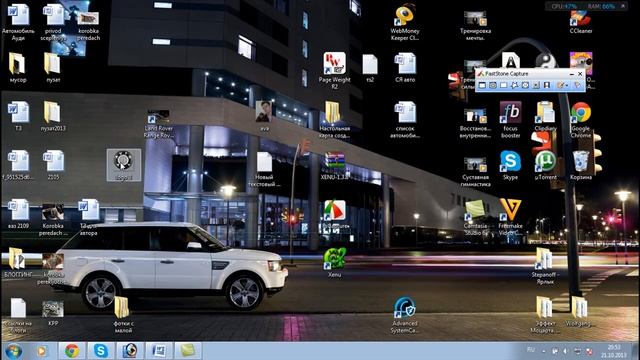Screen dimensions: 640x360
Task: Select Новый текстовый document icon
Action: pos(264,169)
